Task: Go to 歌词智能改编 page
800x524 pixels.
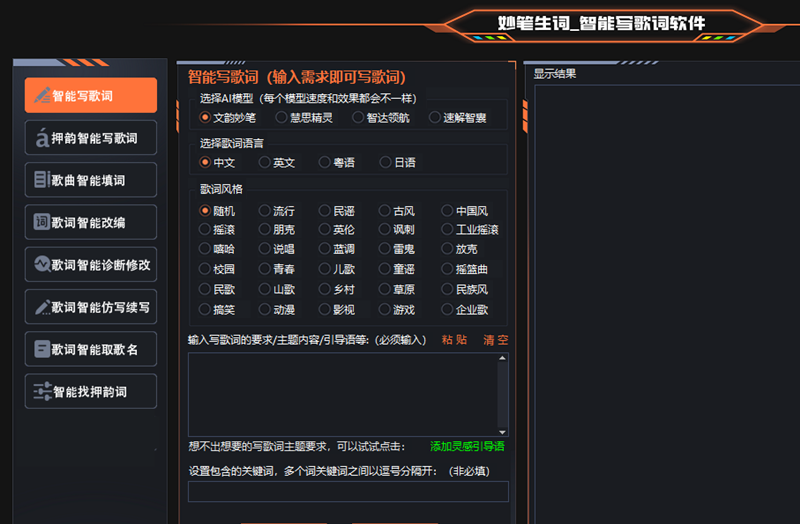Action: [91, 222]
